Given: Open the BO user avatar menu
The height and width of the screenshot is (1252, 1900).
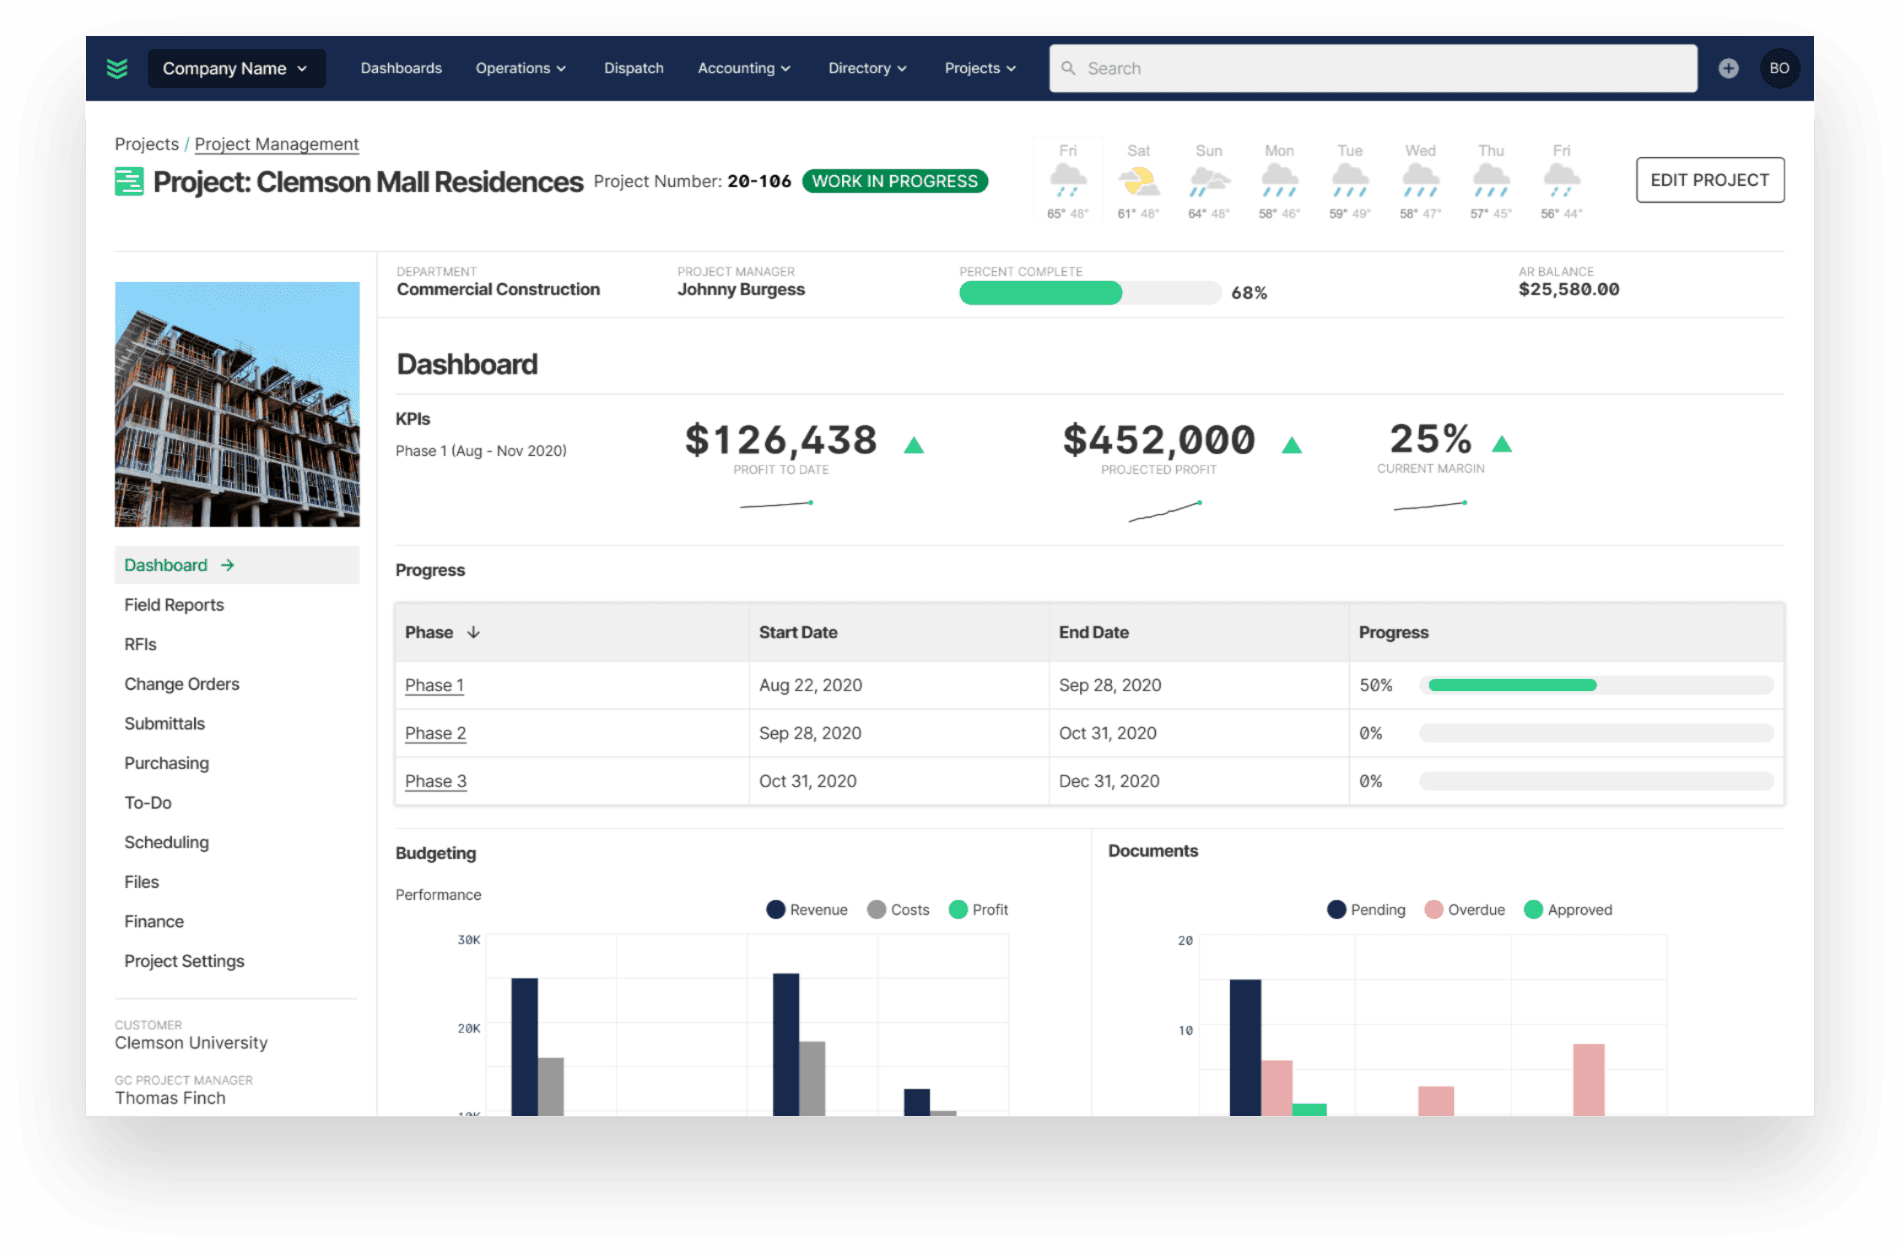Looking at the screenshot, I should (1779, 68).
